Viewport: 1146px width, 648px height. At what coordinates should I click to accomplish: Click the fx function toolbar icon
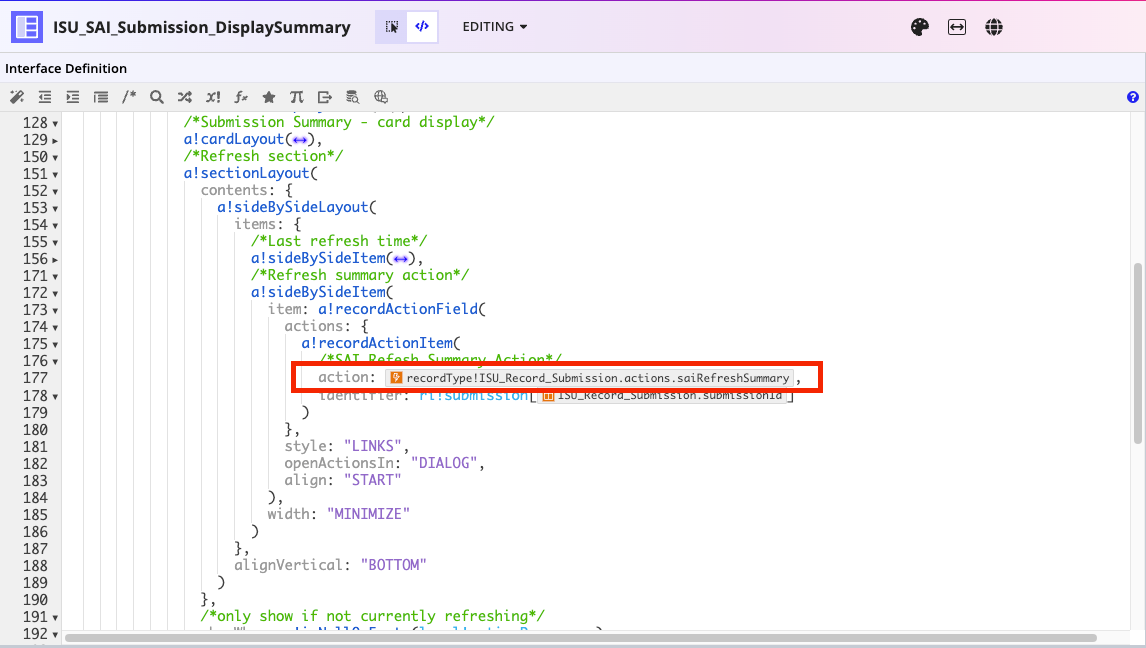(241, 96)
